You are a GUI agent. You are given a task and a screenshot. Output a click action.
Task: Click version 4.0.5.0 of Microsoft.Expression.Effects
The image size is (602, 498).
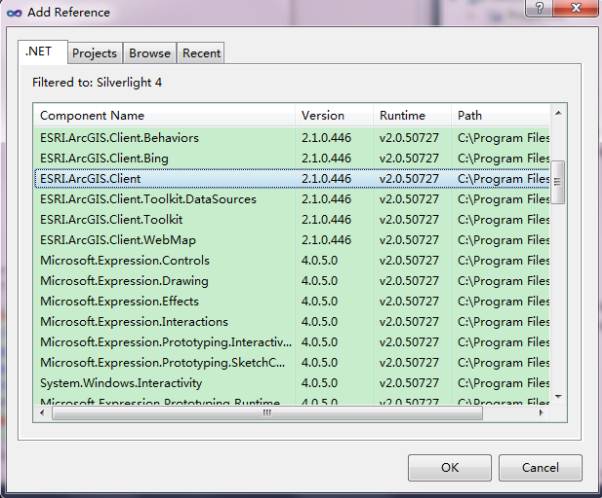pyautogui.click(x=319, y=301)
